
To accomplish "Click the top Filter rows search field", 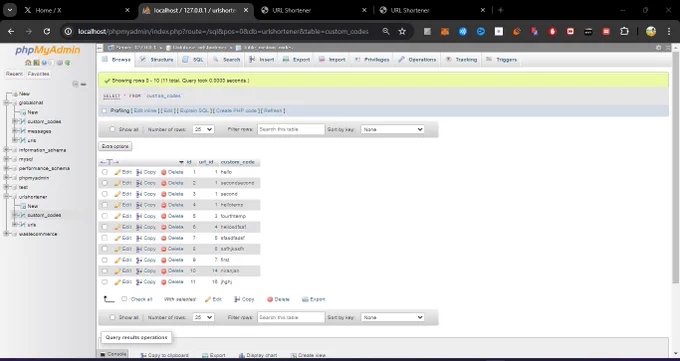I will [291, 129].
